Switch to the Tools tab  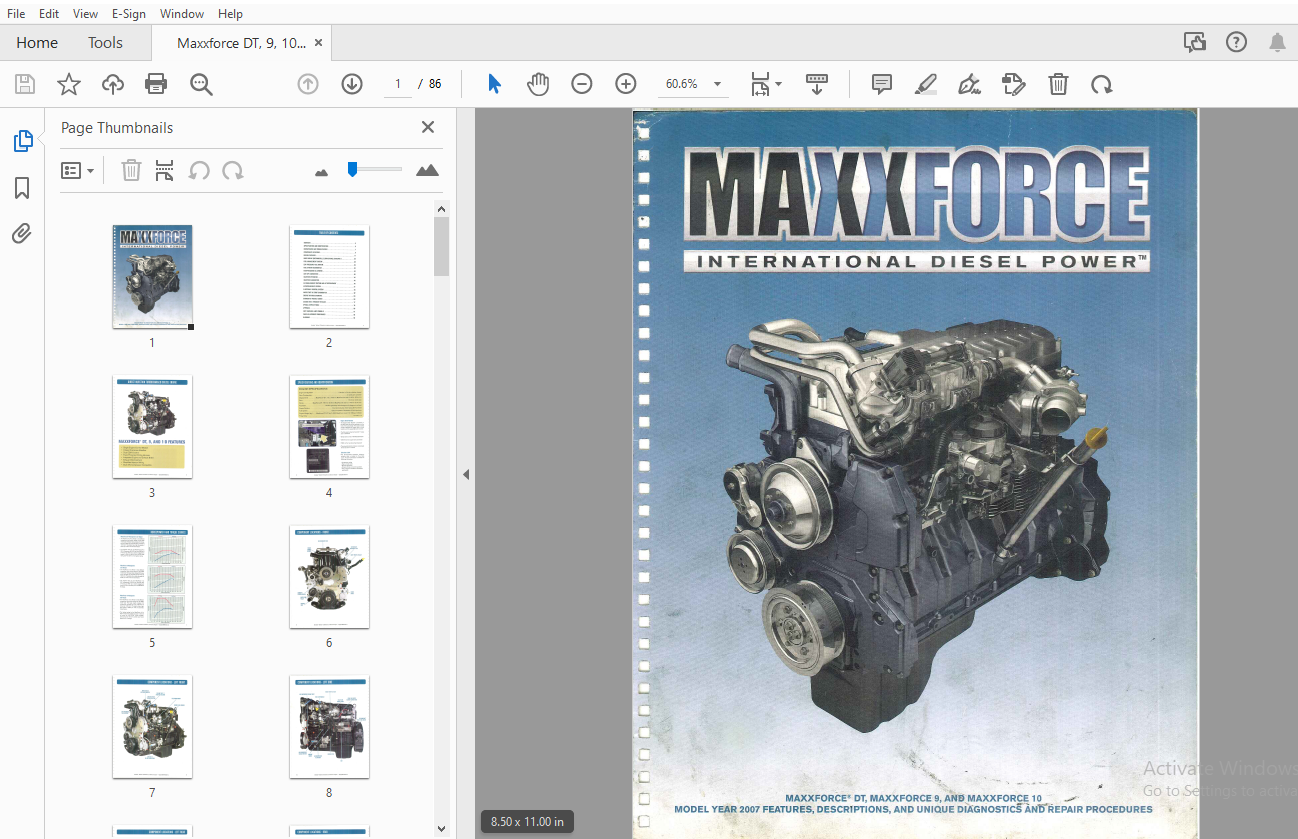pyautogui.click(x=105, y=43)
